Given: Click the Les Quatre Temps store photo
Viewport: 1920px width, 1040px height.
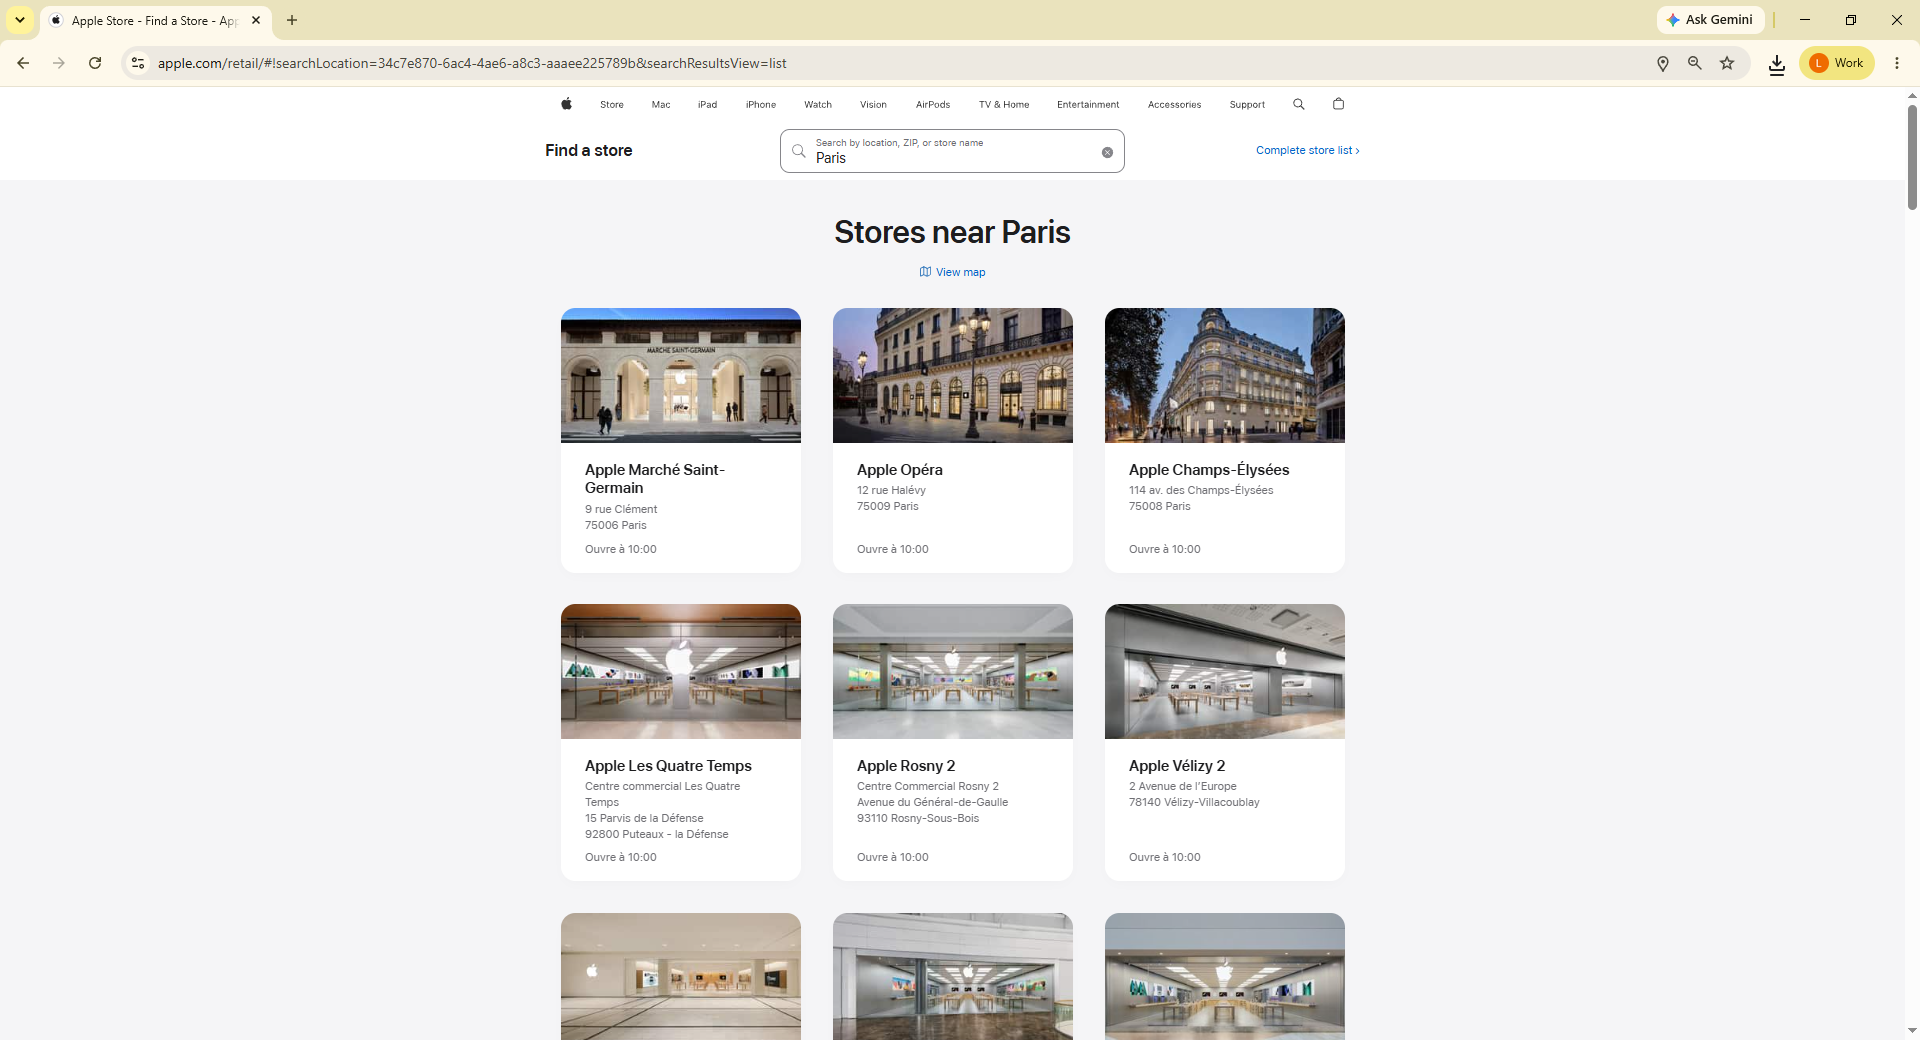Looking at the screenshot, I should click(681, 671).
